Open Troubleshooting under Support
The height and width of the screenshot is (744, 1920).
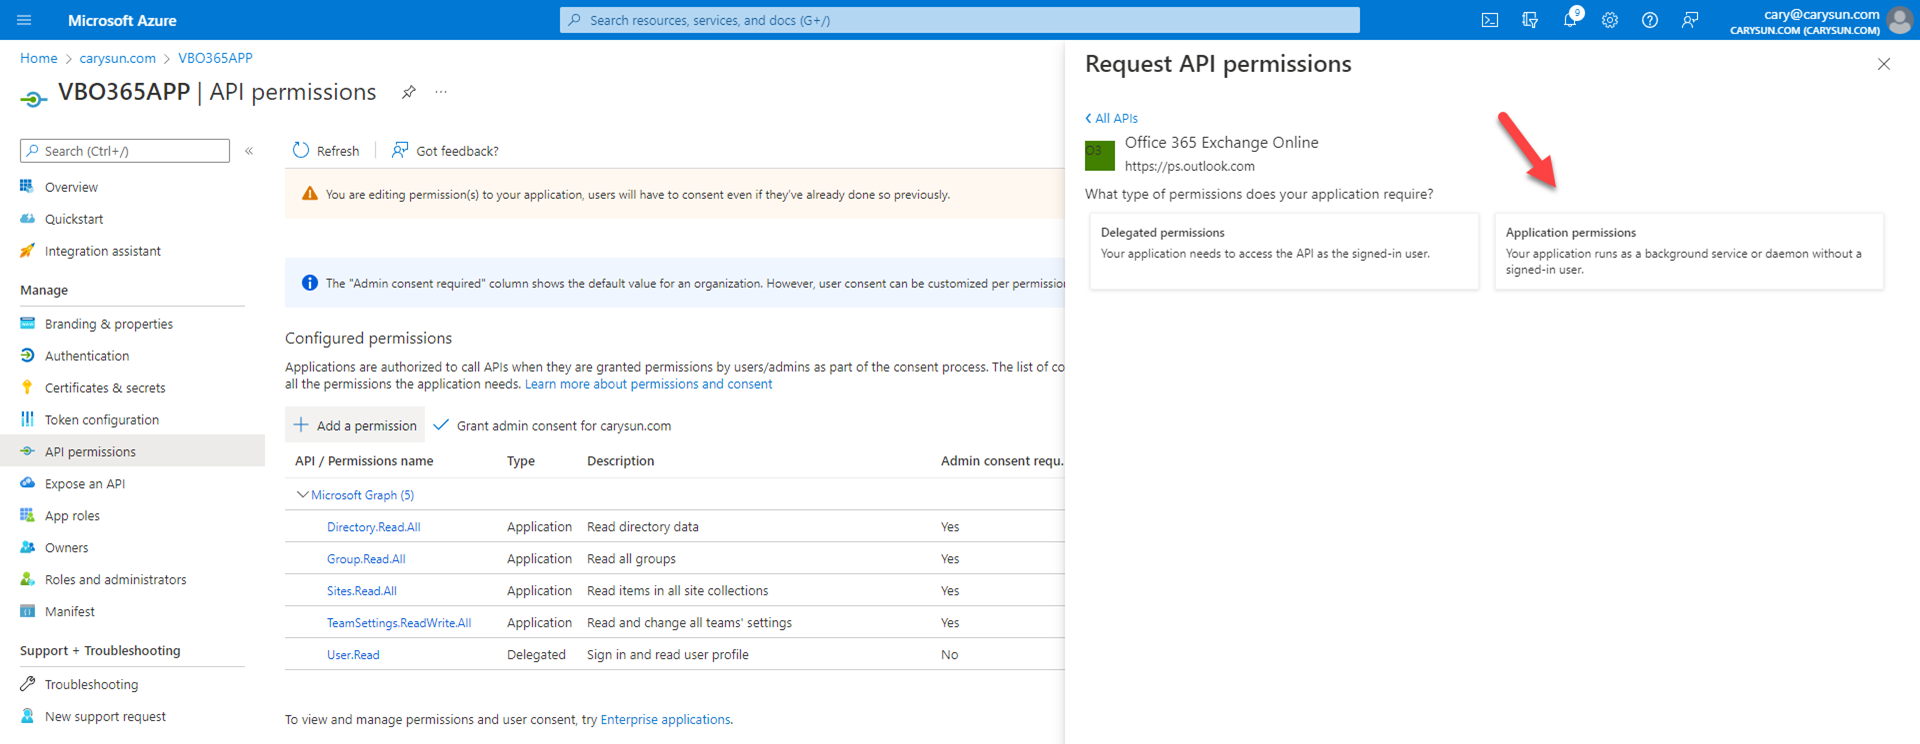(x=91, y=684)
